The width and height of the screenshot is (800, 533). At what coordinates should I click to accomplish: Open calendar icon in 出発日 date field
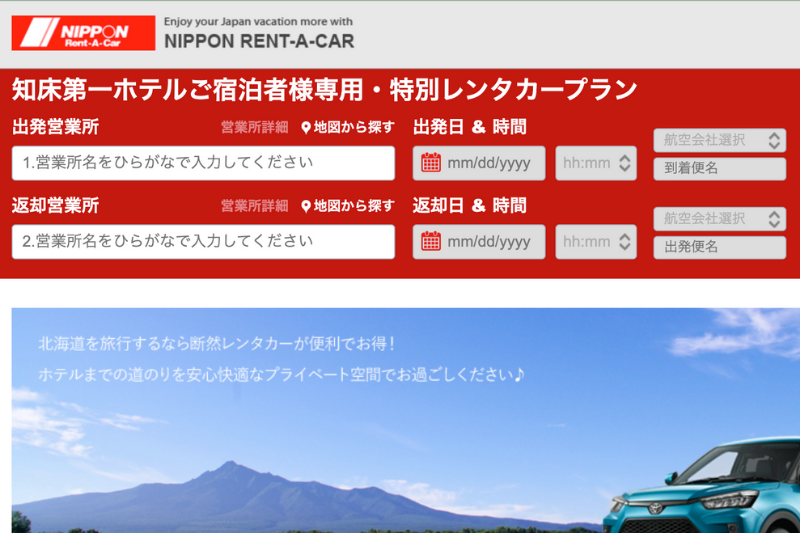tap(431, 163)
